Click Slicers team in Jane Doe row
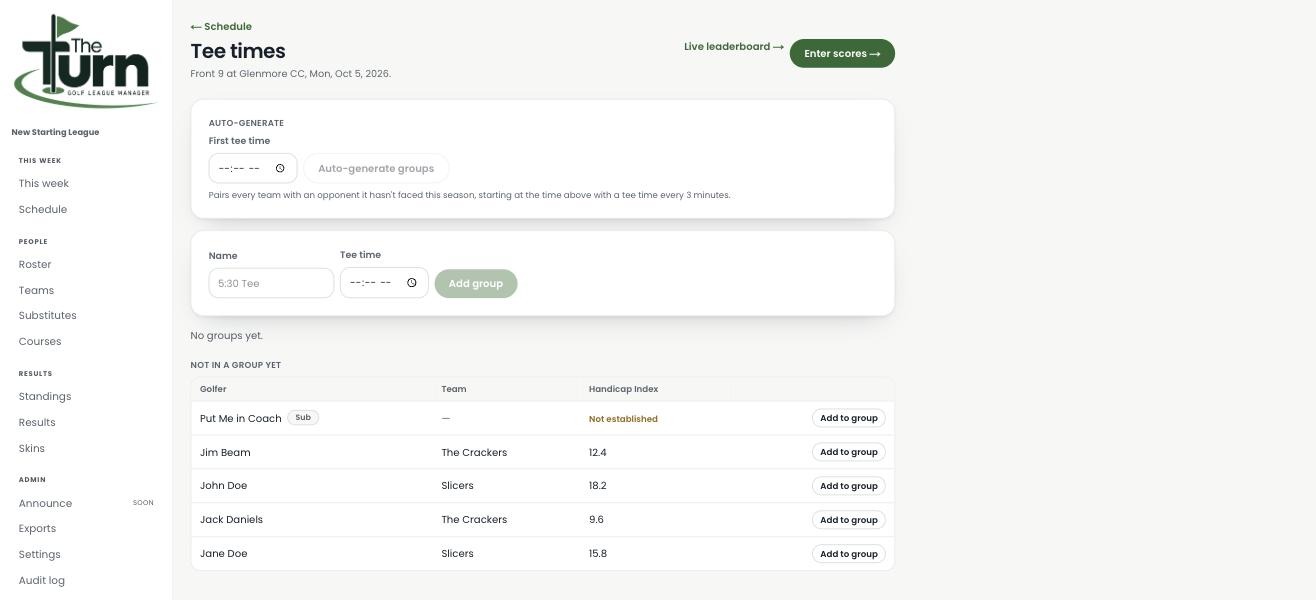Screen dimensions: 1316x600 pyautogui.click(x=458, y=554)
